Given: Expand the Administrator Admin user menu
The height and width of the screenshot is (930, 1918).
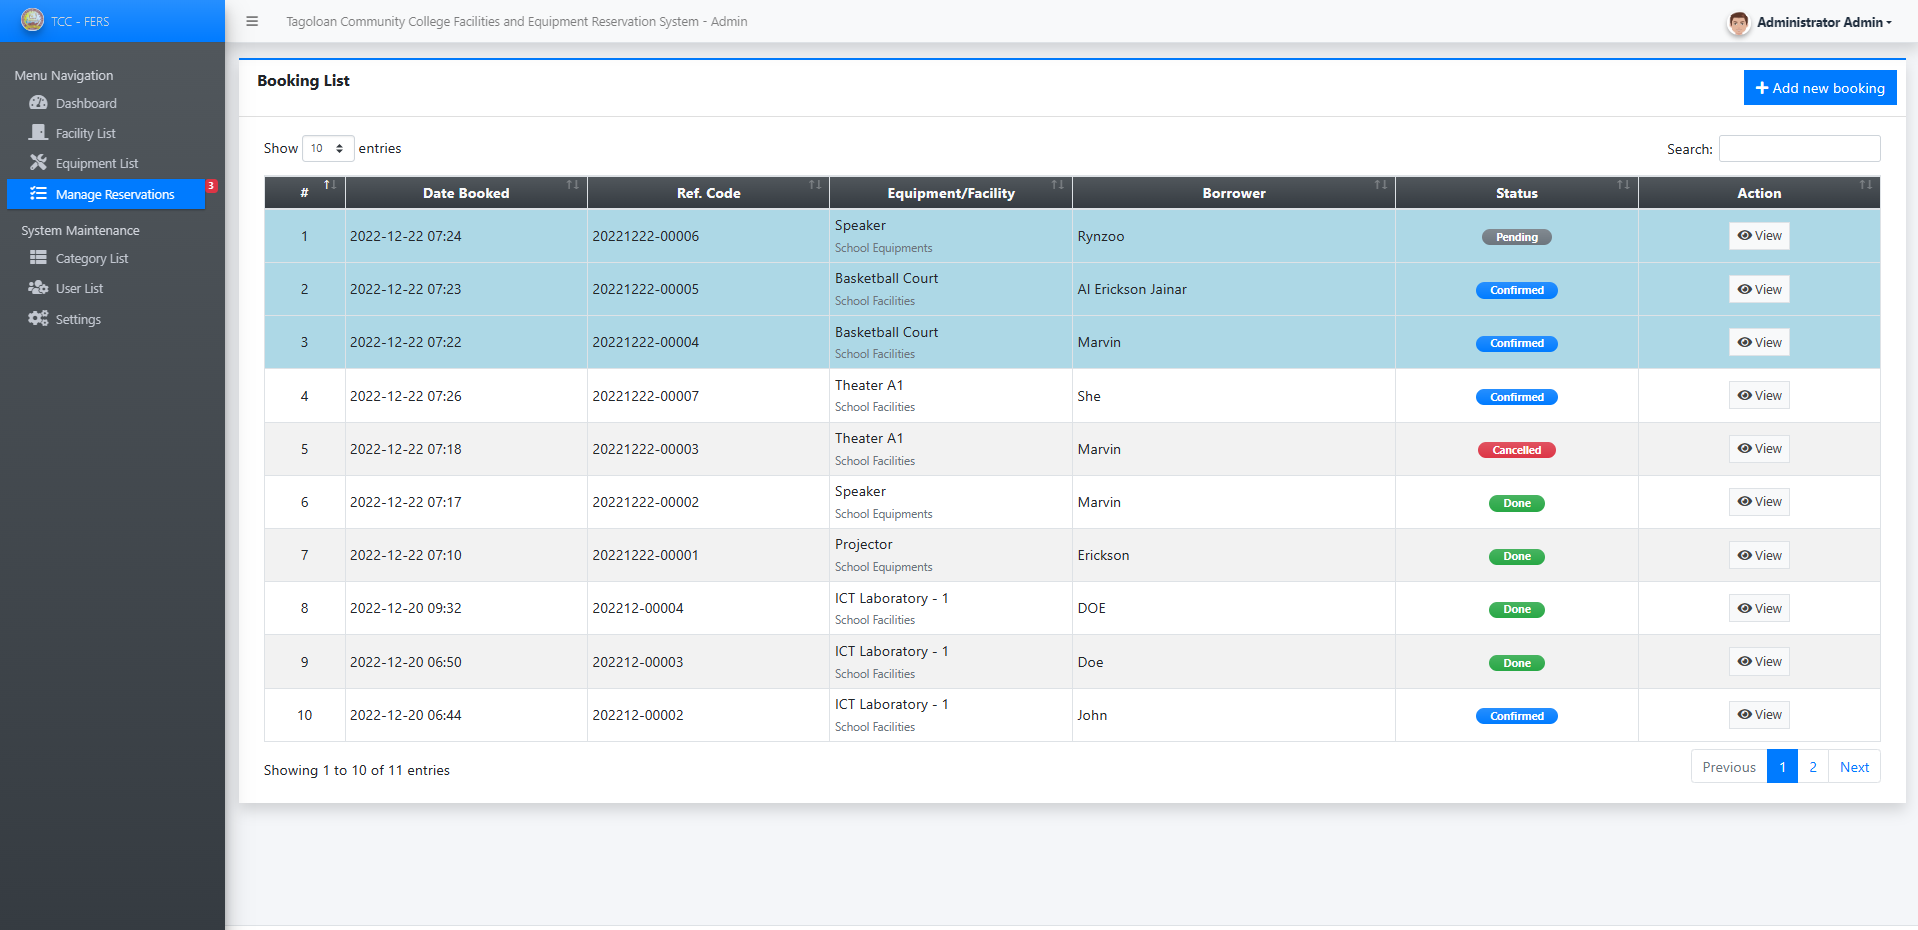Looking at the screenshot, I should click(1823, 22).
